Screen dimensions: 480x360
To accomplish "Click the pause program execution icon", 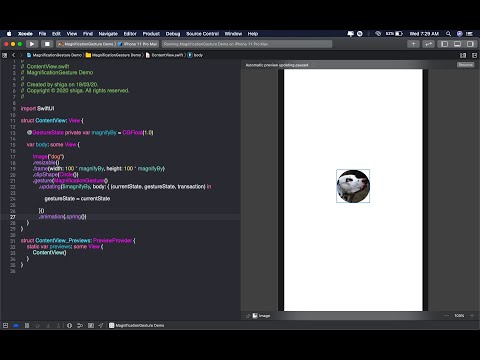I will pos(27,325).
